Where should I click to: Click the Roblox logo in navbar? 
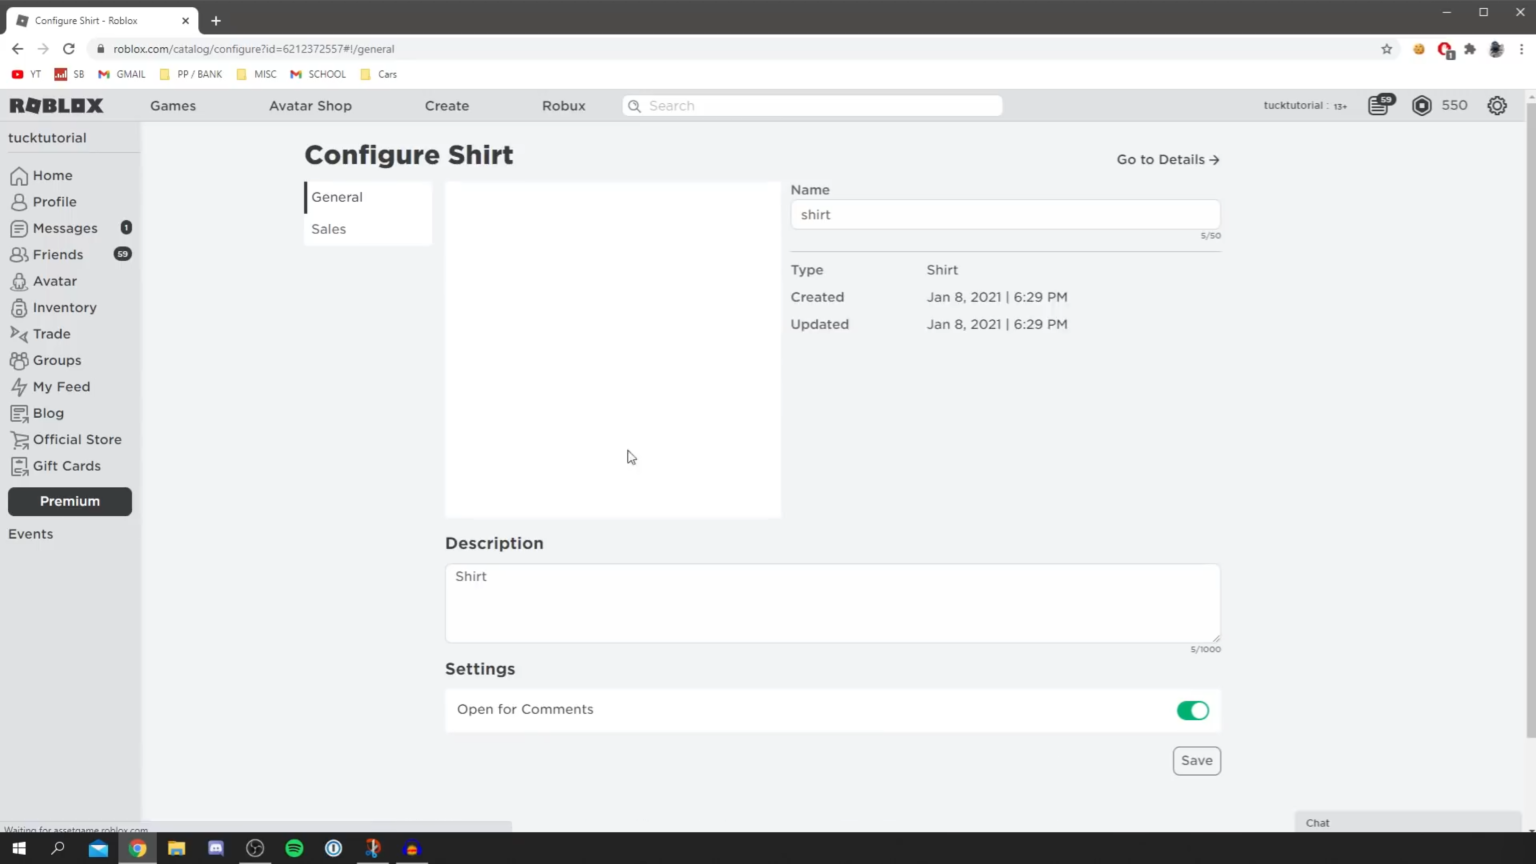(56, 105)
